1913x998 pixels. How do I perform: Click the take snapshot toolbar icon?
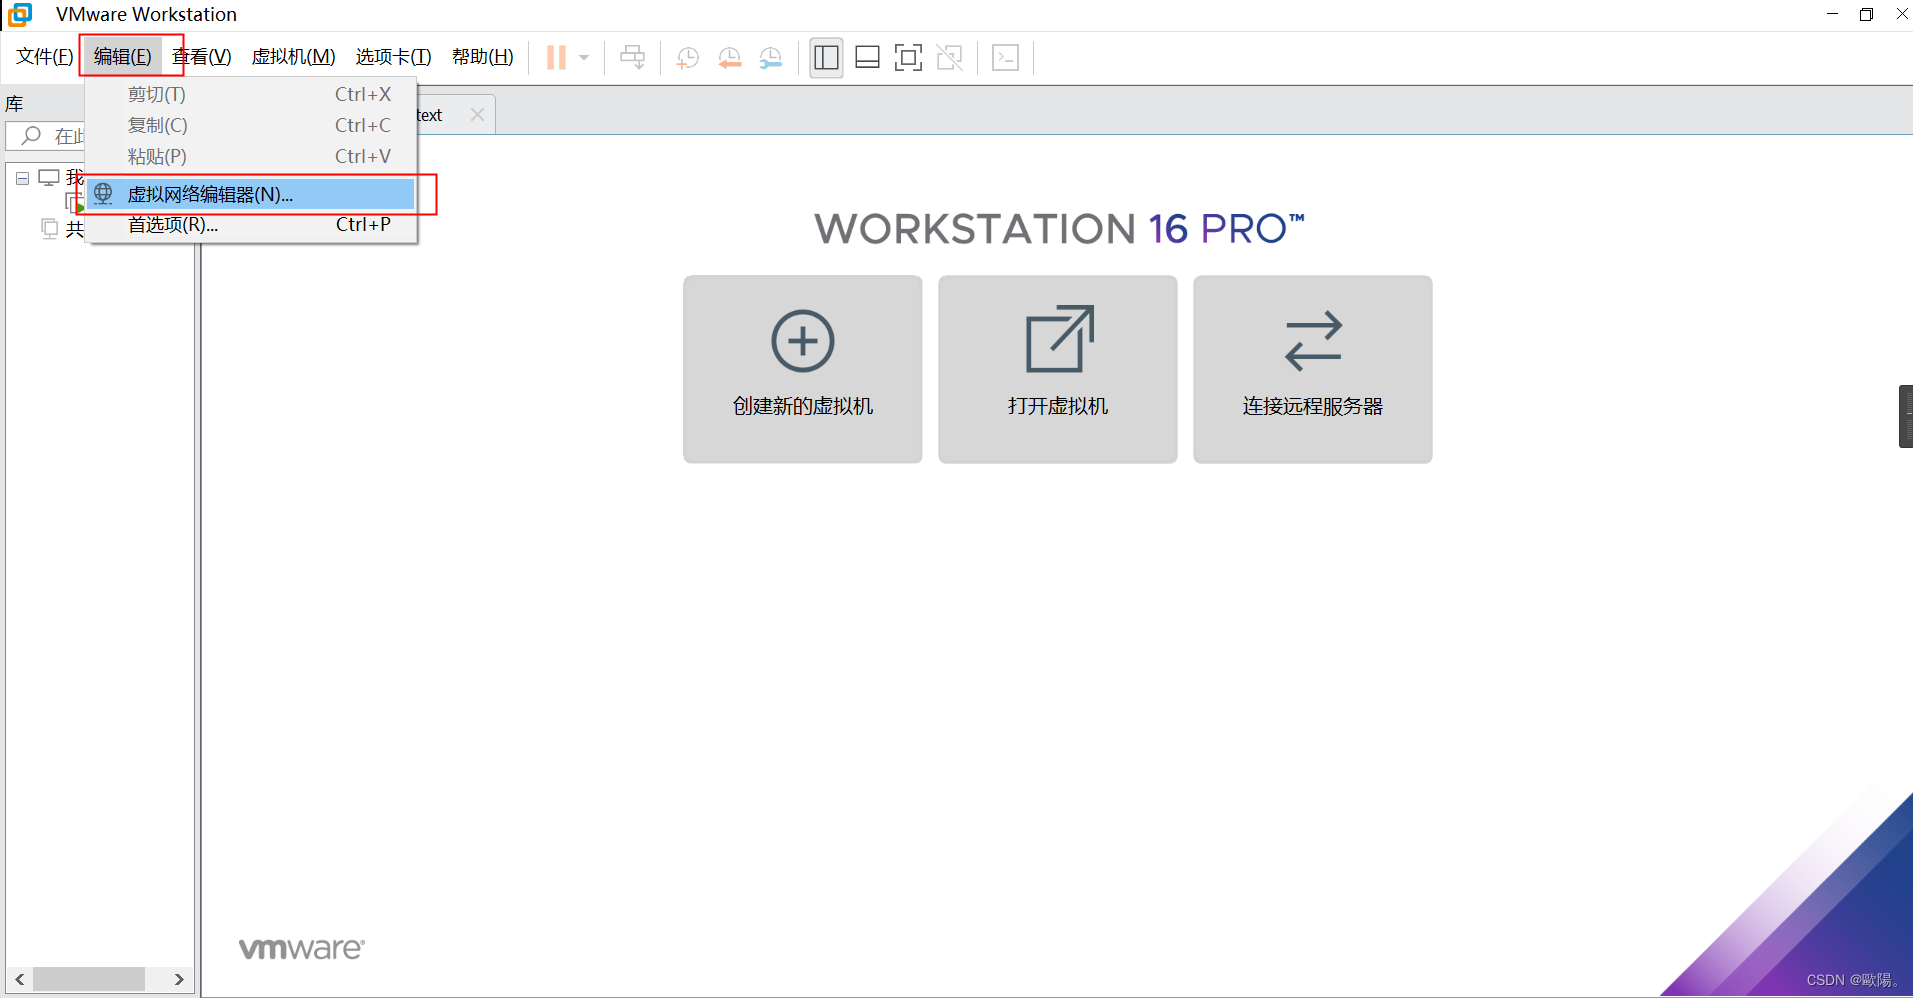tap(687, 57)
